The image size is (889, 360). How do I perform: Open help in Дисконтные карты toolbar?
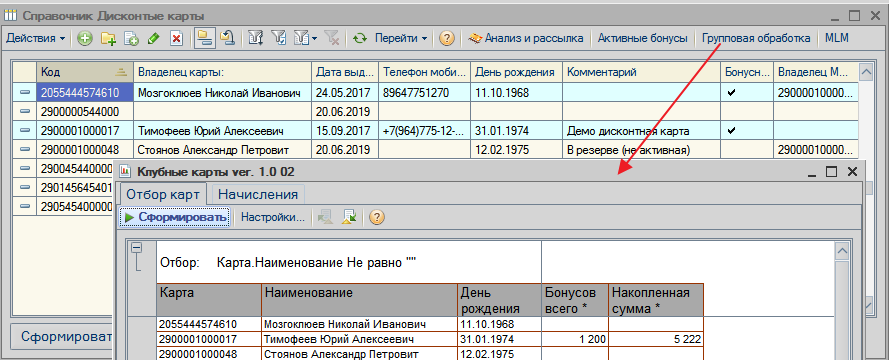[x=447, y=39]
